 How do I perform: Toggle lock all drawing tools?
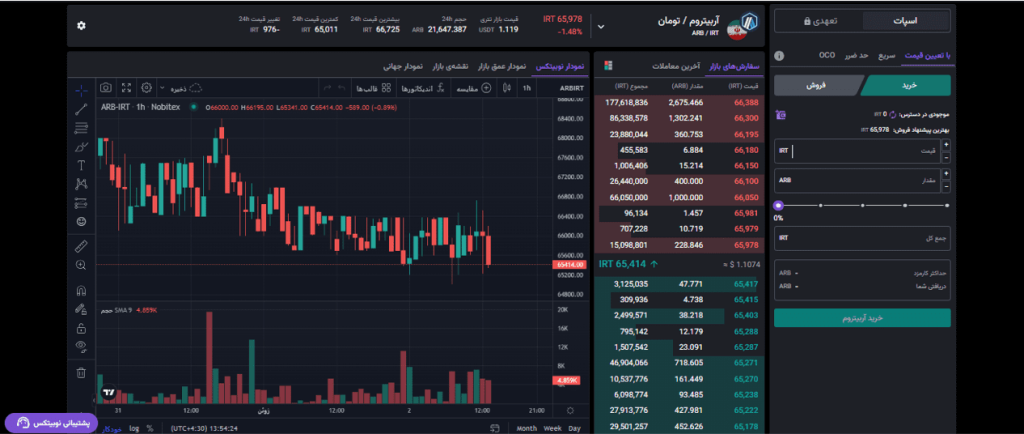pyautogui.click(x=81, y=328)
